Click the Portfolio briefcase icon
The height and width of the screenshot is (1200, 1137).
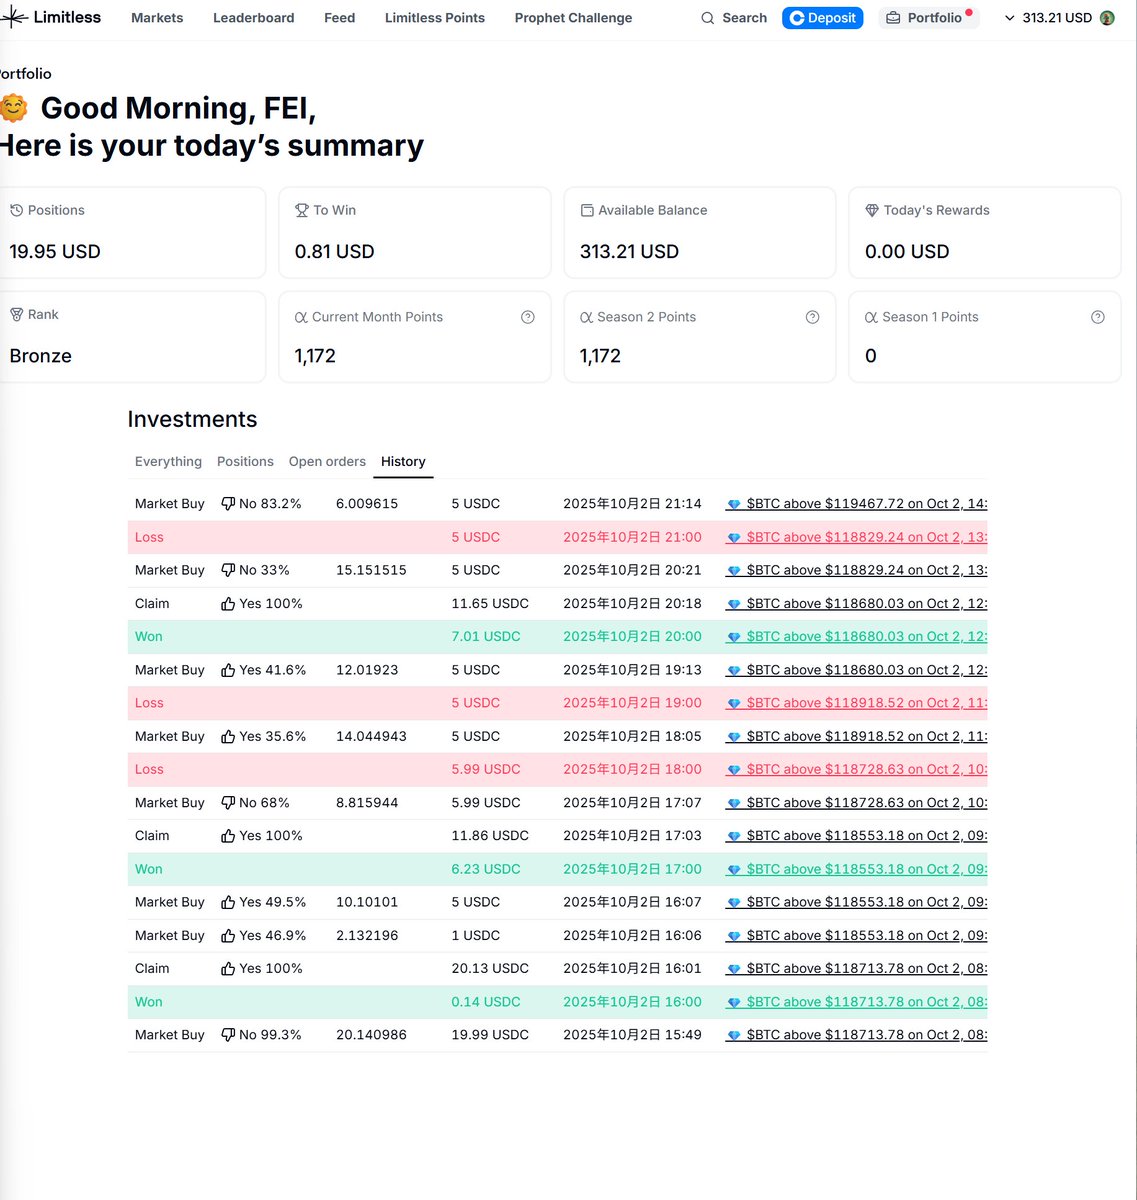click(893, 18)
